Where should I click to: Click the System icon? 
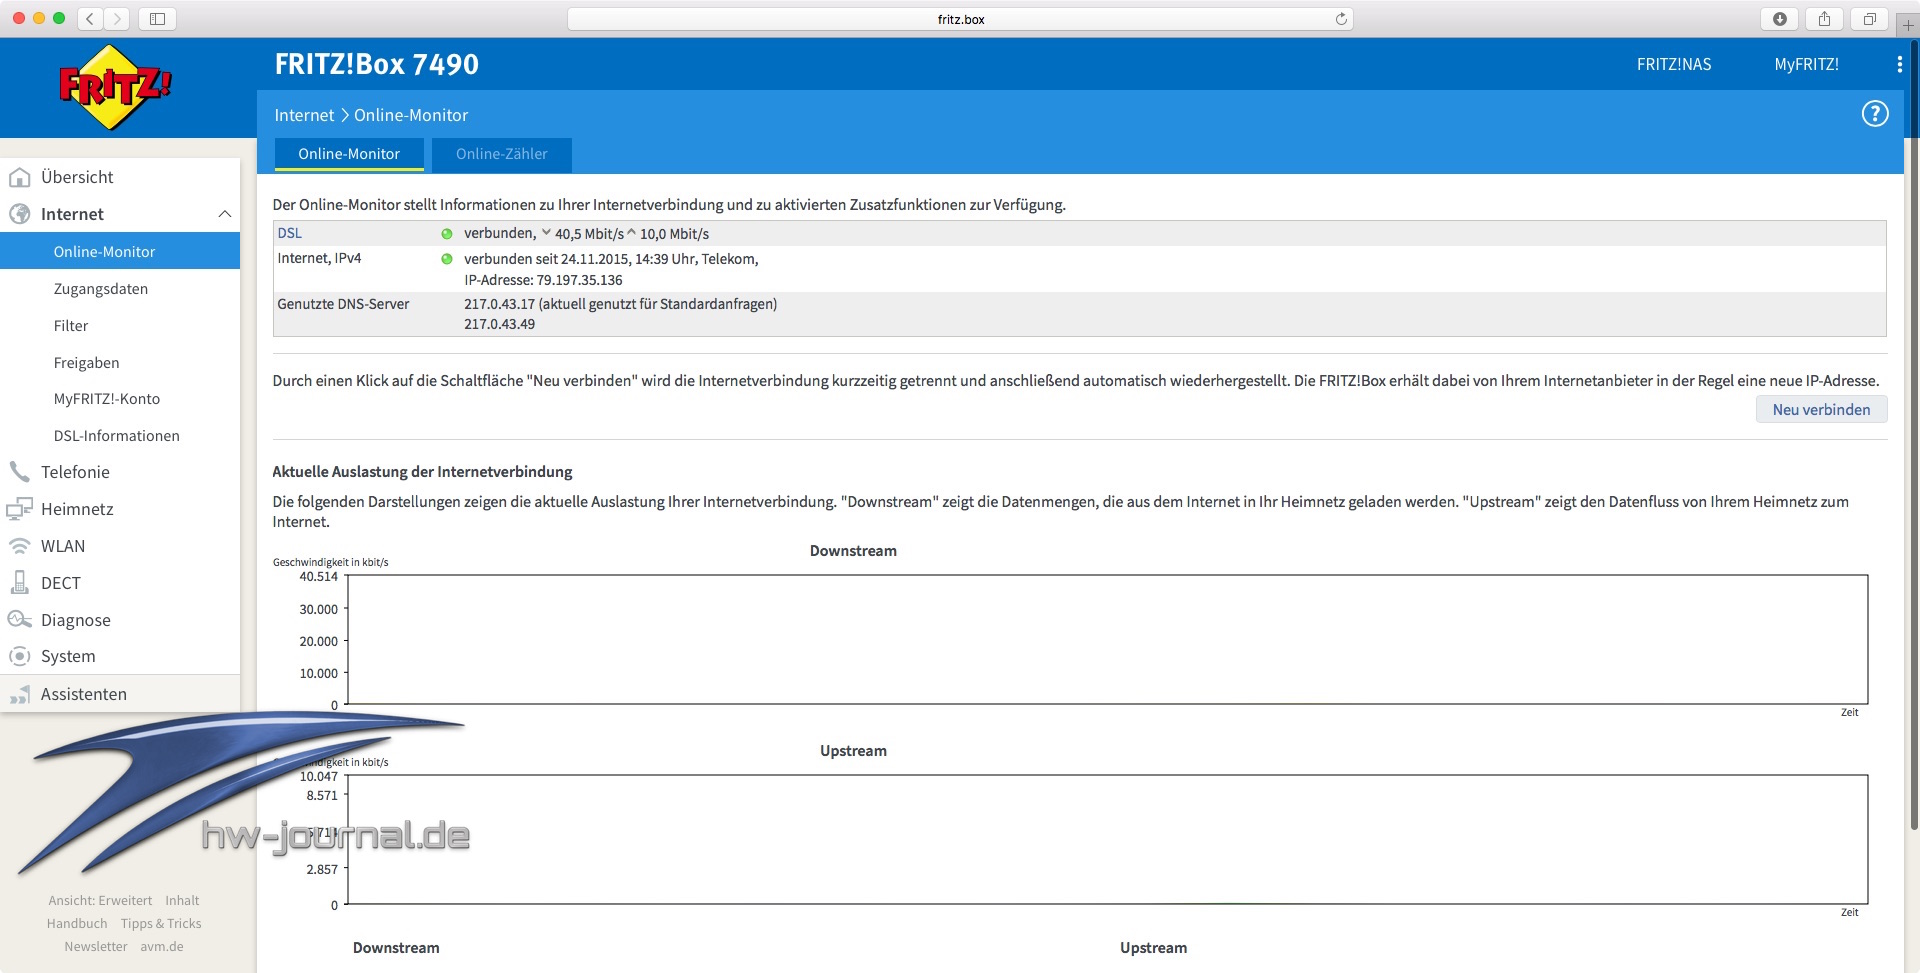coord(20,657)
